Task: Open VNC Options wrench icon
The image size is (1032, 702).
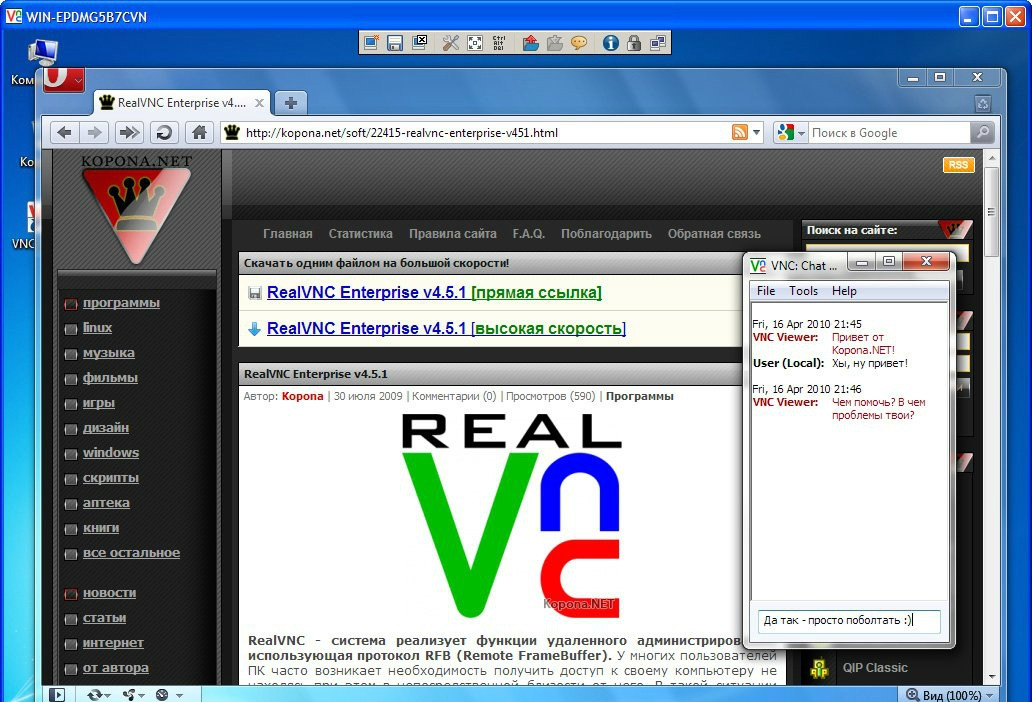Action: click(x=451, y=43)
